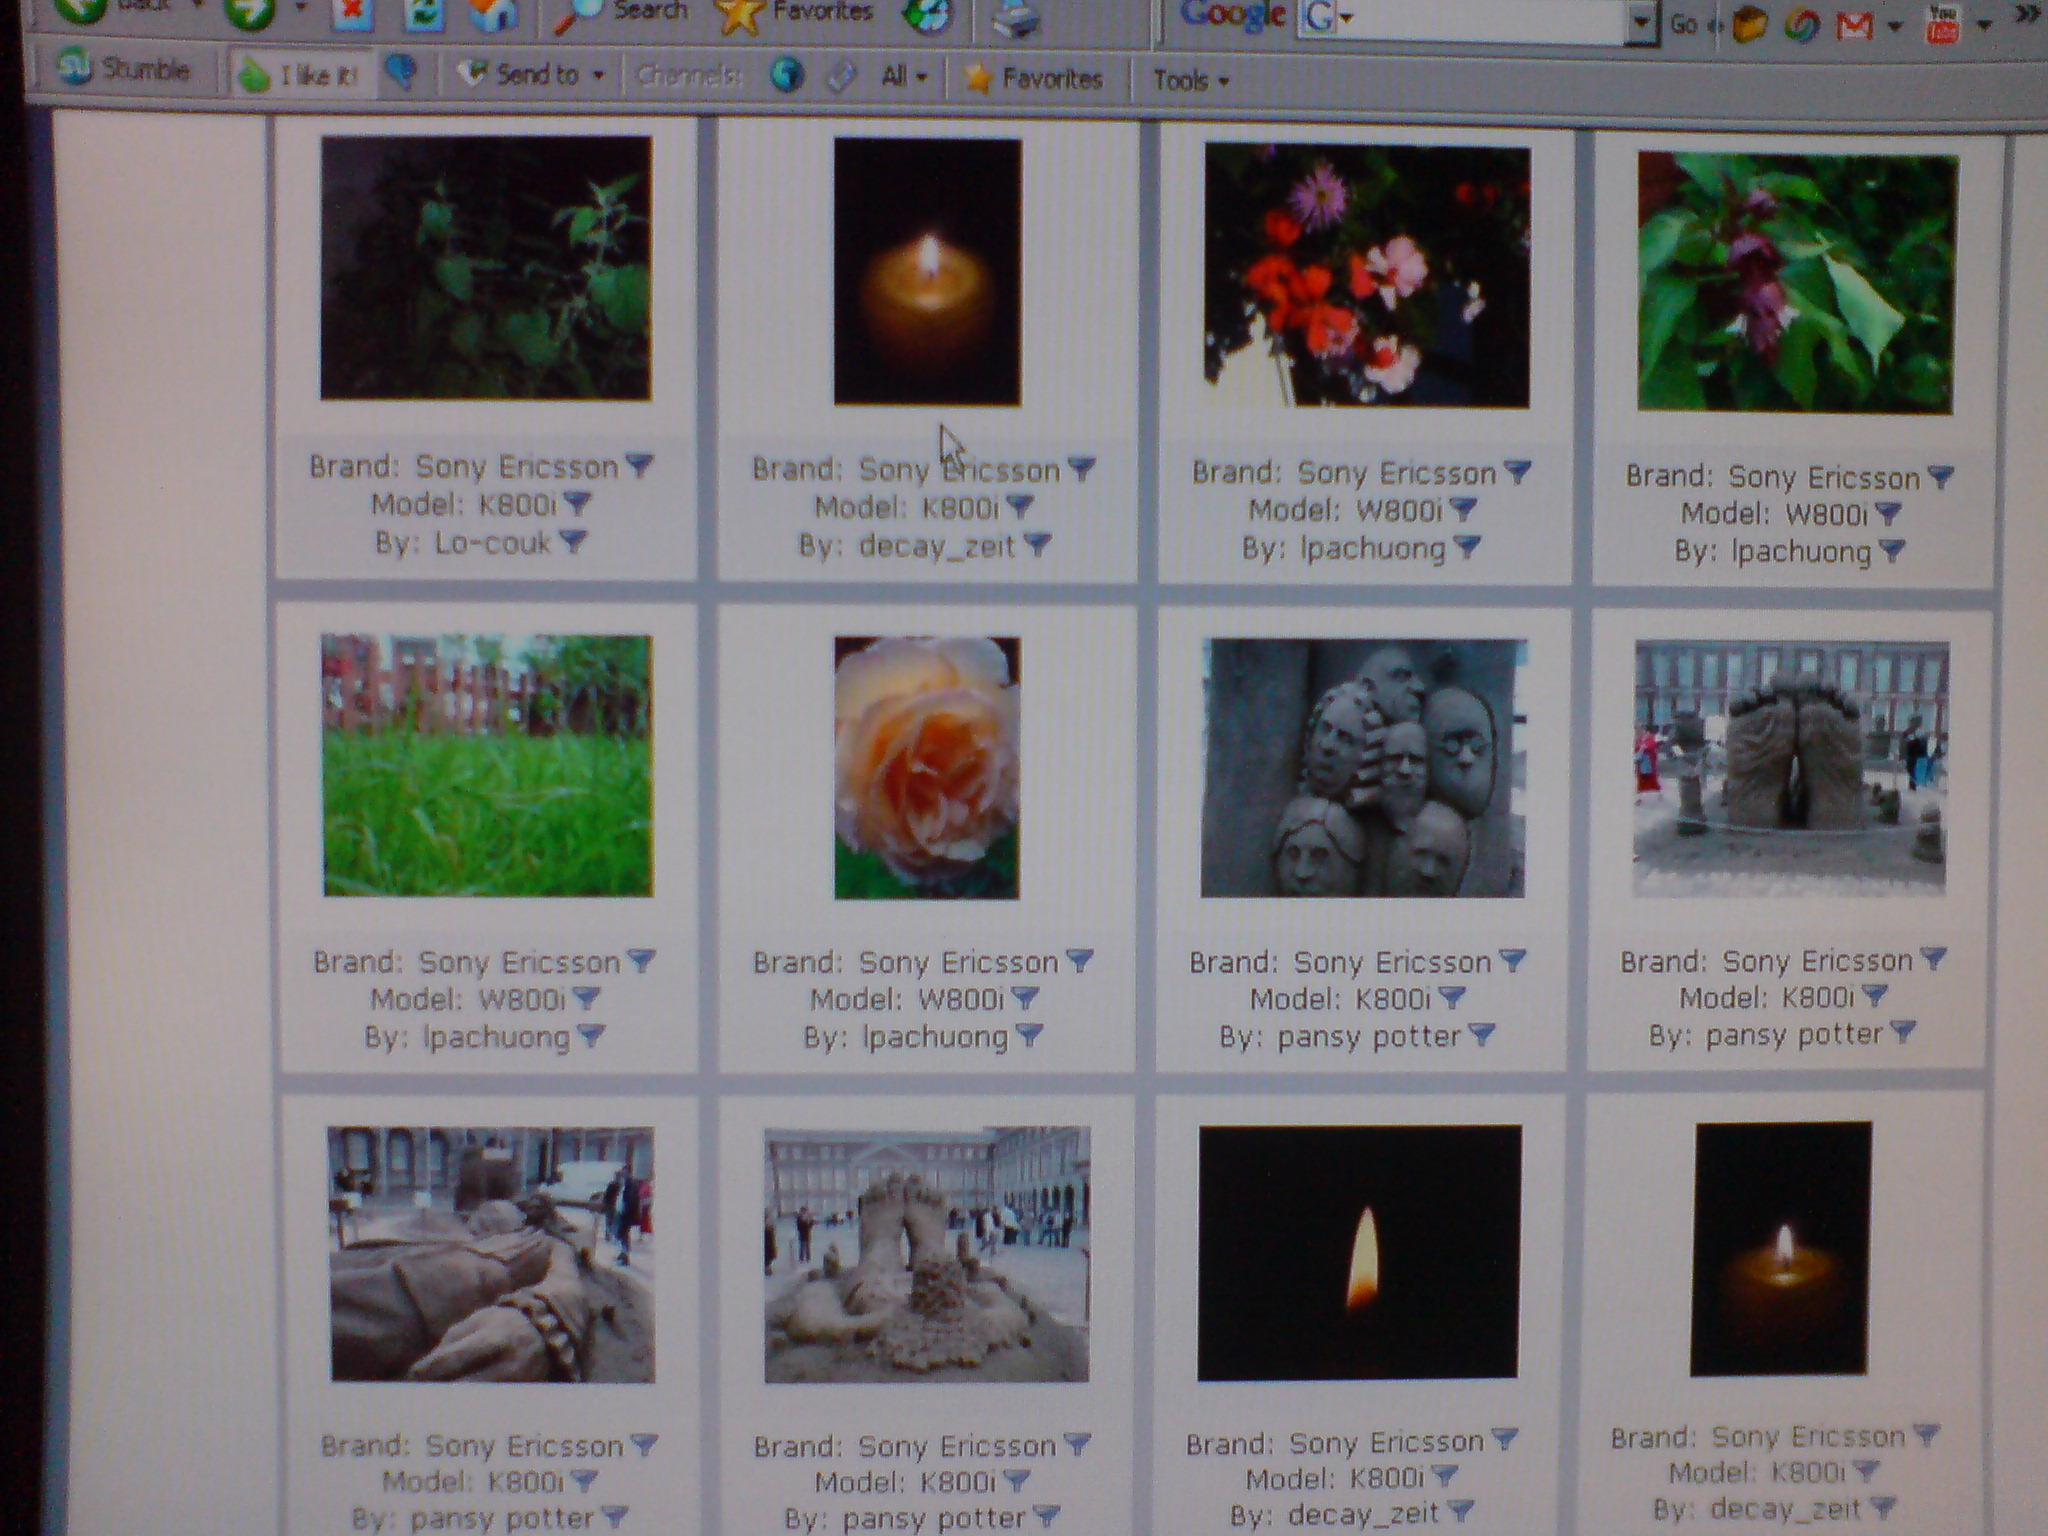Image resolution: width=2048 pixels, height=1536 pixels.
Task: Click the 'I like it!' thumbs-up button
Action: coord(301,74)
